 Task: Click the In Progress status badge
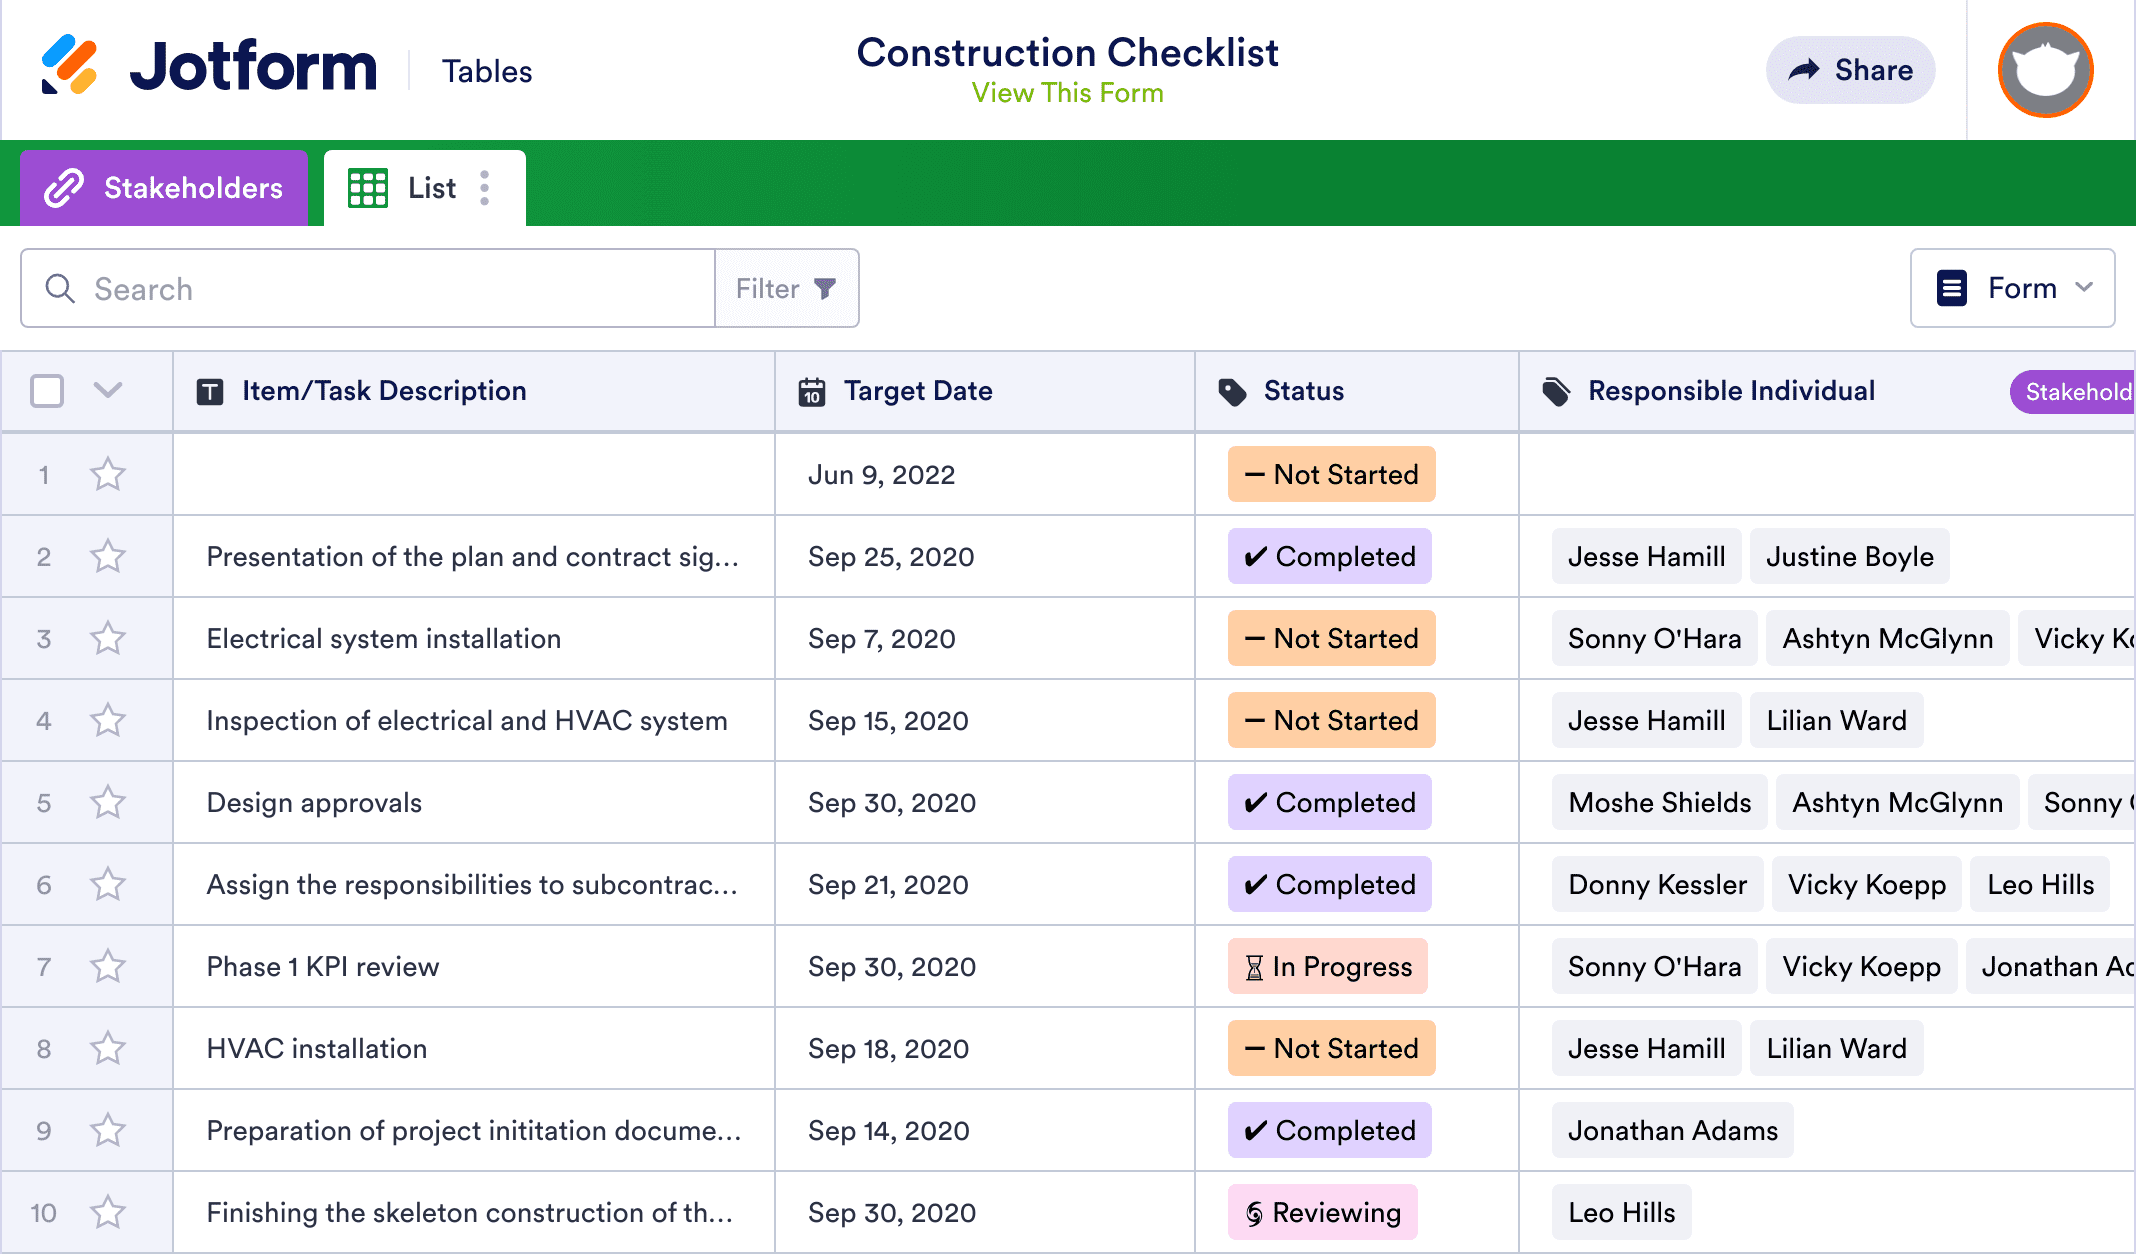click(x=1327, y=966)
